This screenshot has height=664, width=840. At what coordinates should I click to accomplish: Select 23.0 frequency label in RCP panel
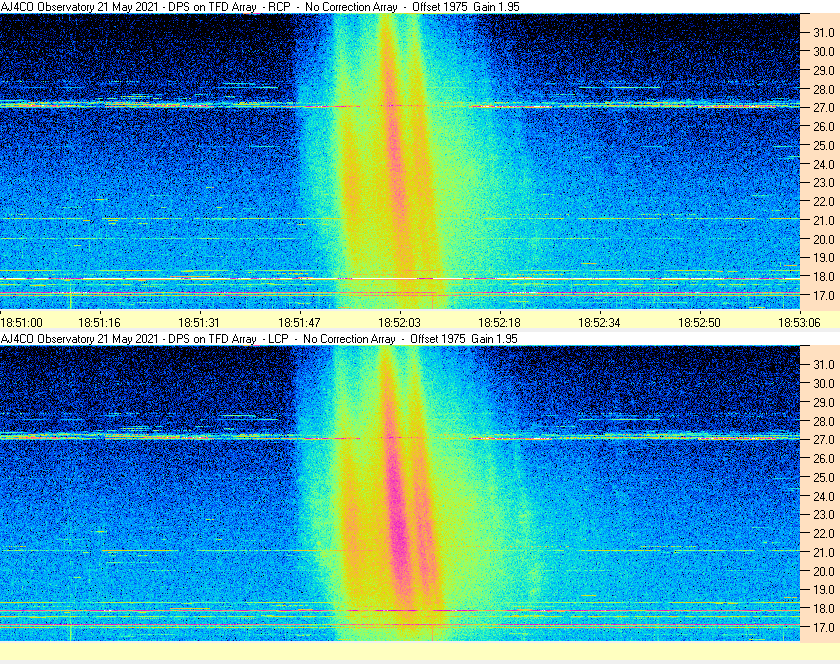pyautogui.click(x=824, y=183)
